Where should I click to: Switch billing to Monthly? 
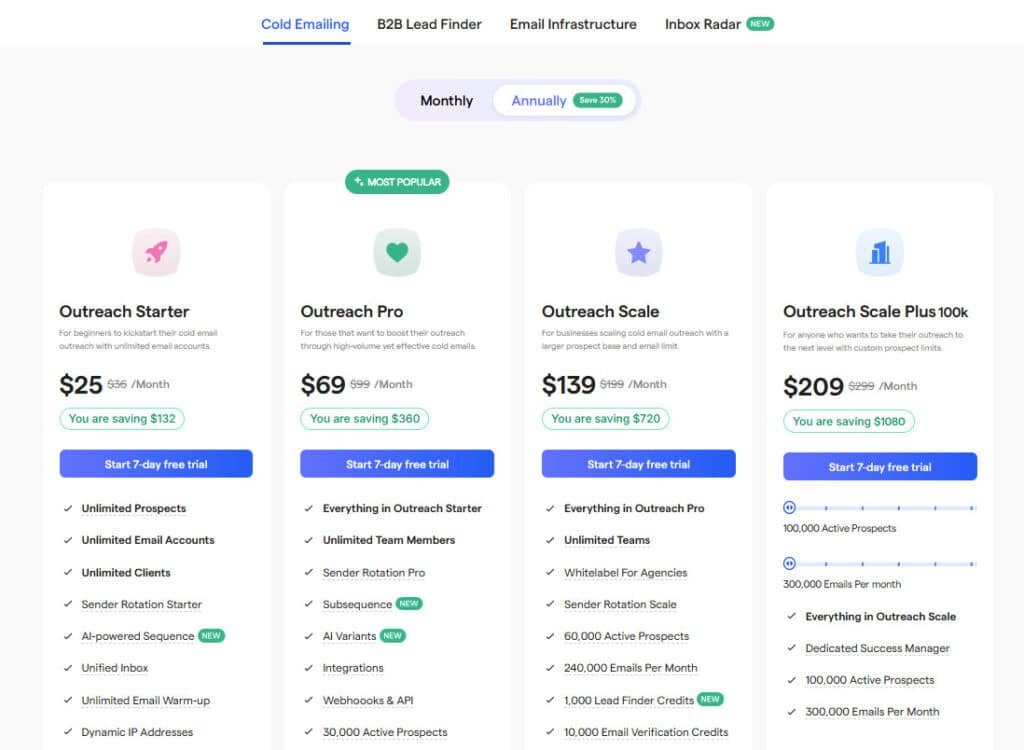click(x=446, y=101)
